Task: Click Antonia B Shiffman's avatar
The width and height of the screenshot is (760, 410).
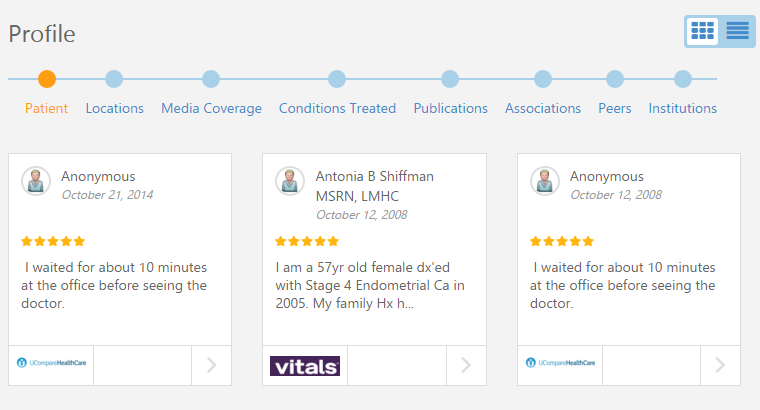Action: point(290,181)
